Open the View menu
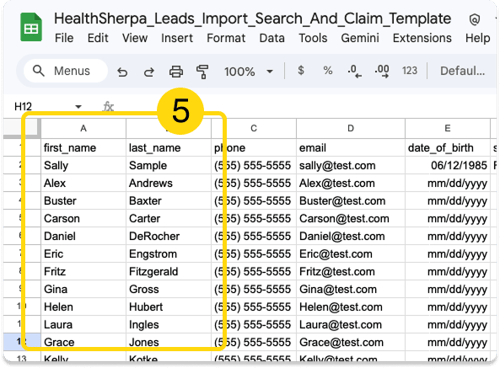 (135, 38)
